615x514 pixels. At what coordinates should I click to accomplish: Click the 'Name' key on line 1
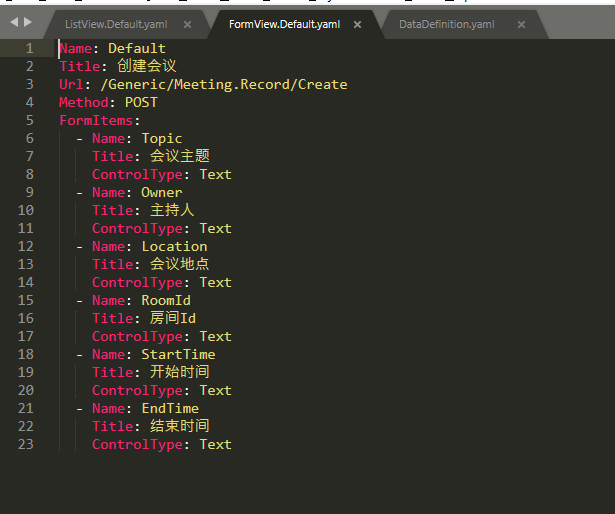[x=76, y=48]
